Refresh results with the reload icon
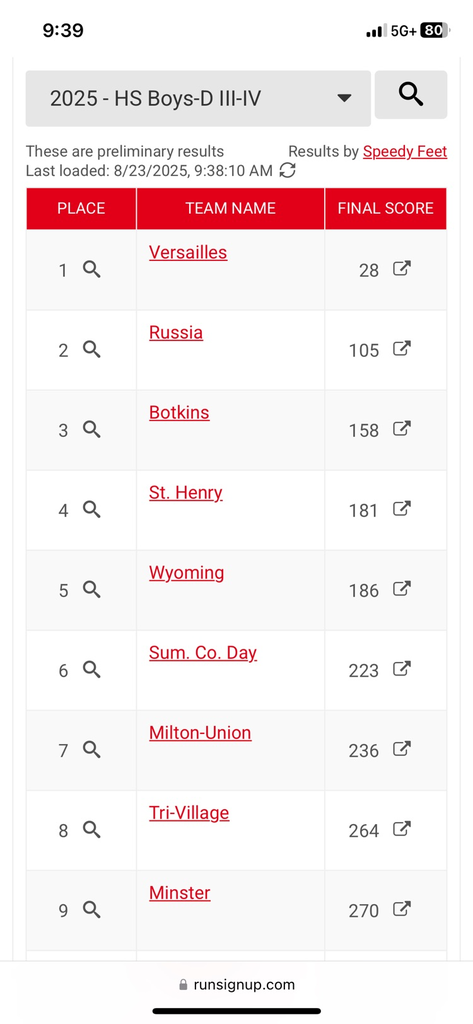Image resolution: width=473 pixels, height=1024 pixels. point(287,170)
